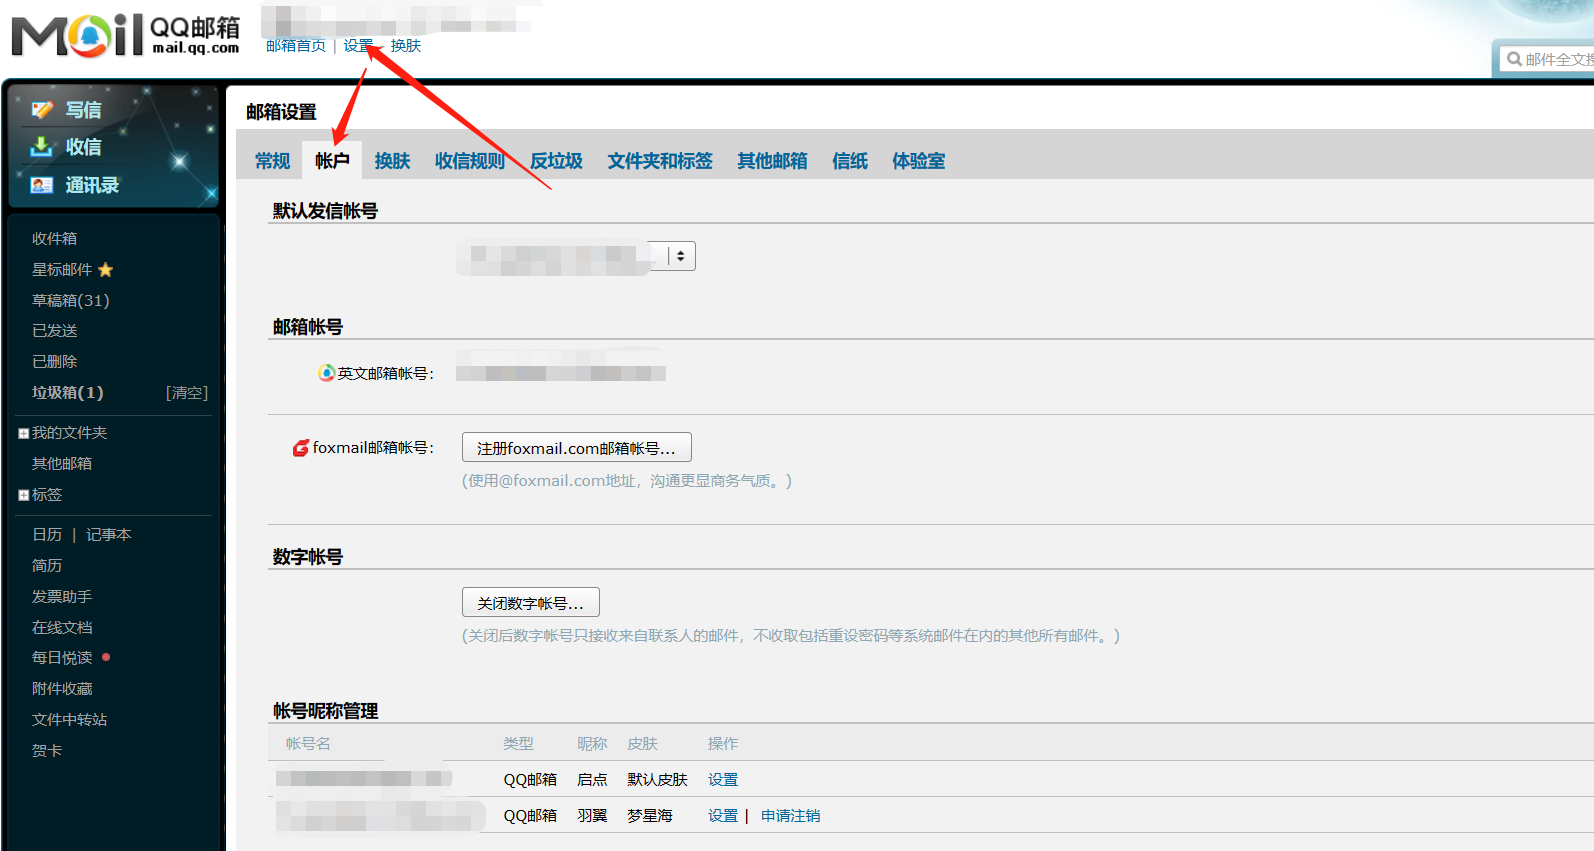The image size is (1594, 851).
Task: Open the 日历 calendar link
Action: pyautogui.click(x=47, y=535)
